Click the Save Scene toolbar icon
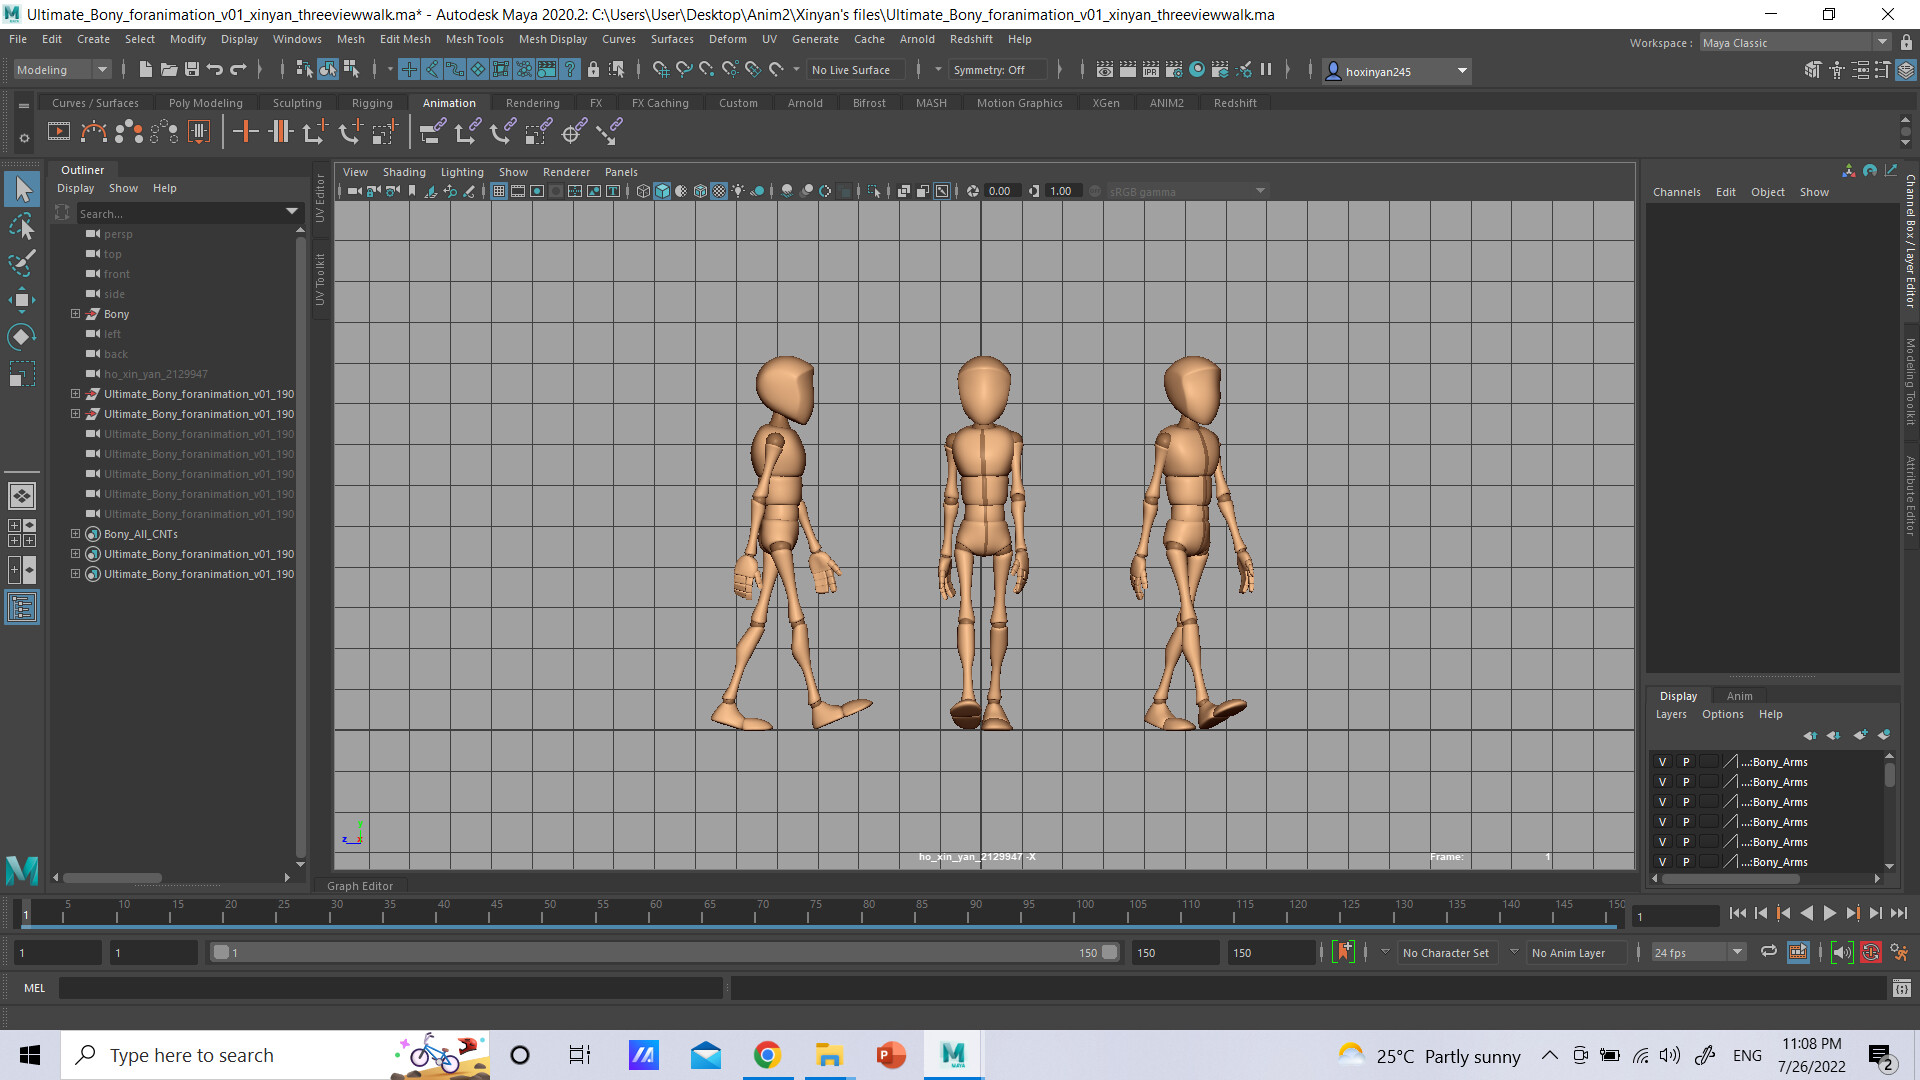 (x=192, y=69)
